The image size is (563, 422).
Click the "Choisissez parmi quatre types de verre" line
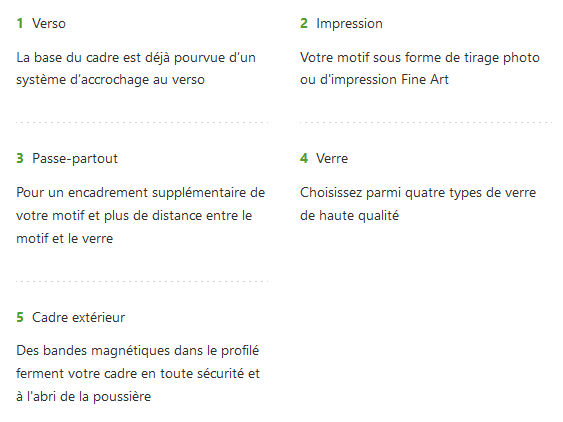[418, 193]
